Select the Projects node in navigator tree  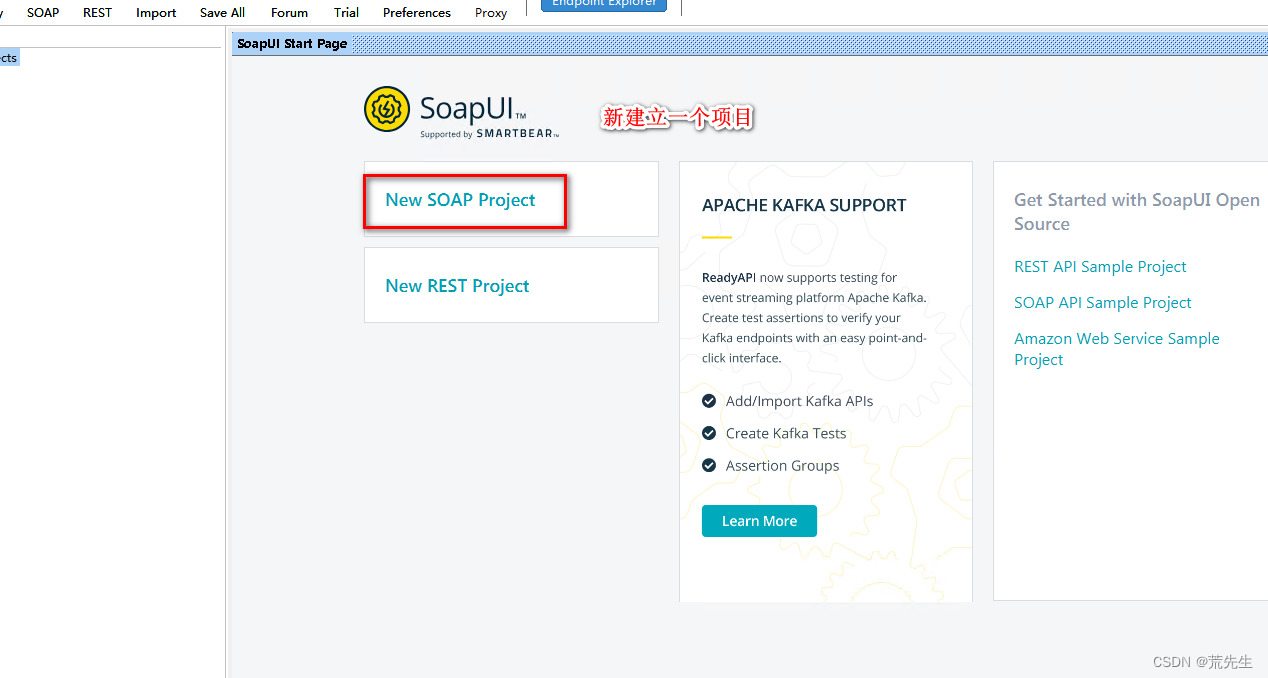[x=8, y=58]
